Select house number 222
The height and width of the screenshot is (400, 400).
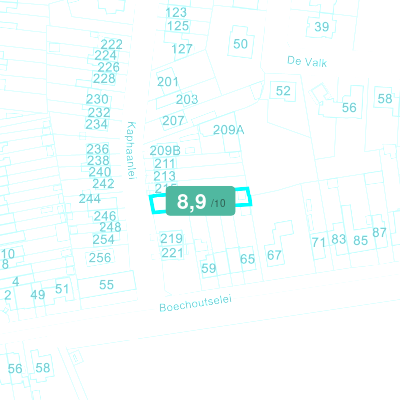112,44
